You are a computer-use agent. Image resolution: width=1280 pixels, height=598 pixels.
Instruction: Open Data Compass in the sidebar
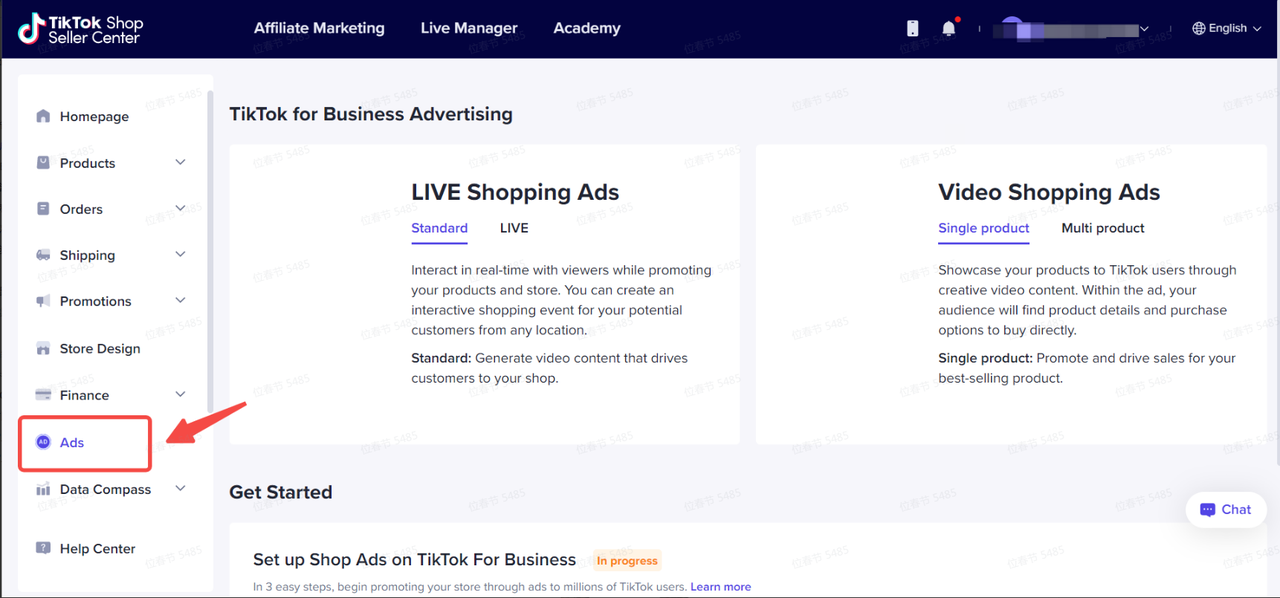tap(105, 489)
